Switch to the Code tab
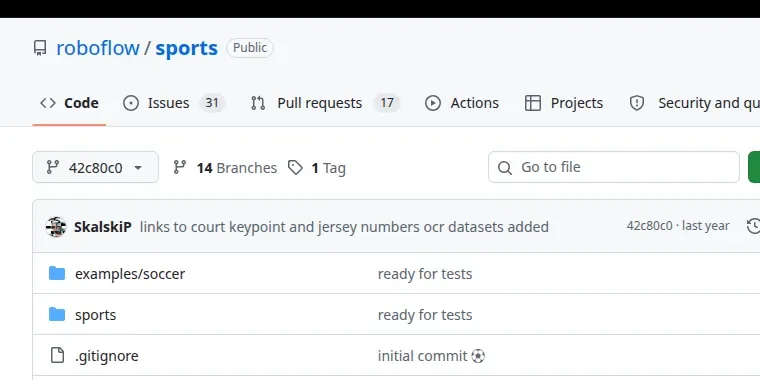 pyautogui.click(x=69, y=103)
